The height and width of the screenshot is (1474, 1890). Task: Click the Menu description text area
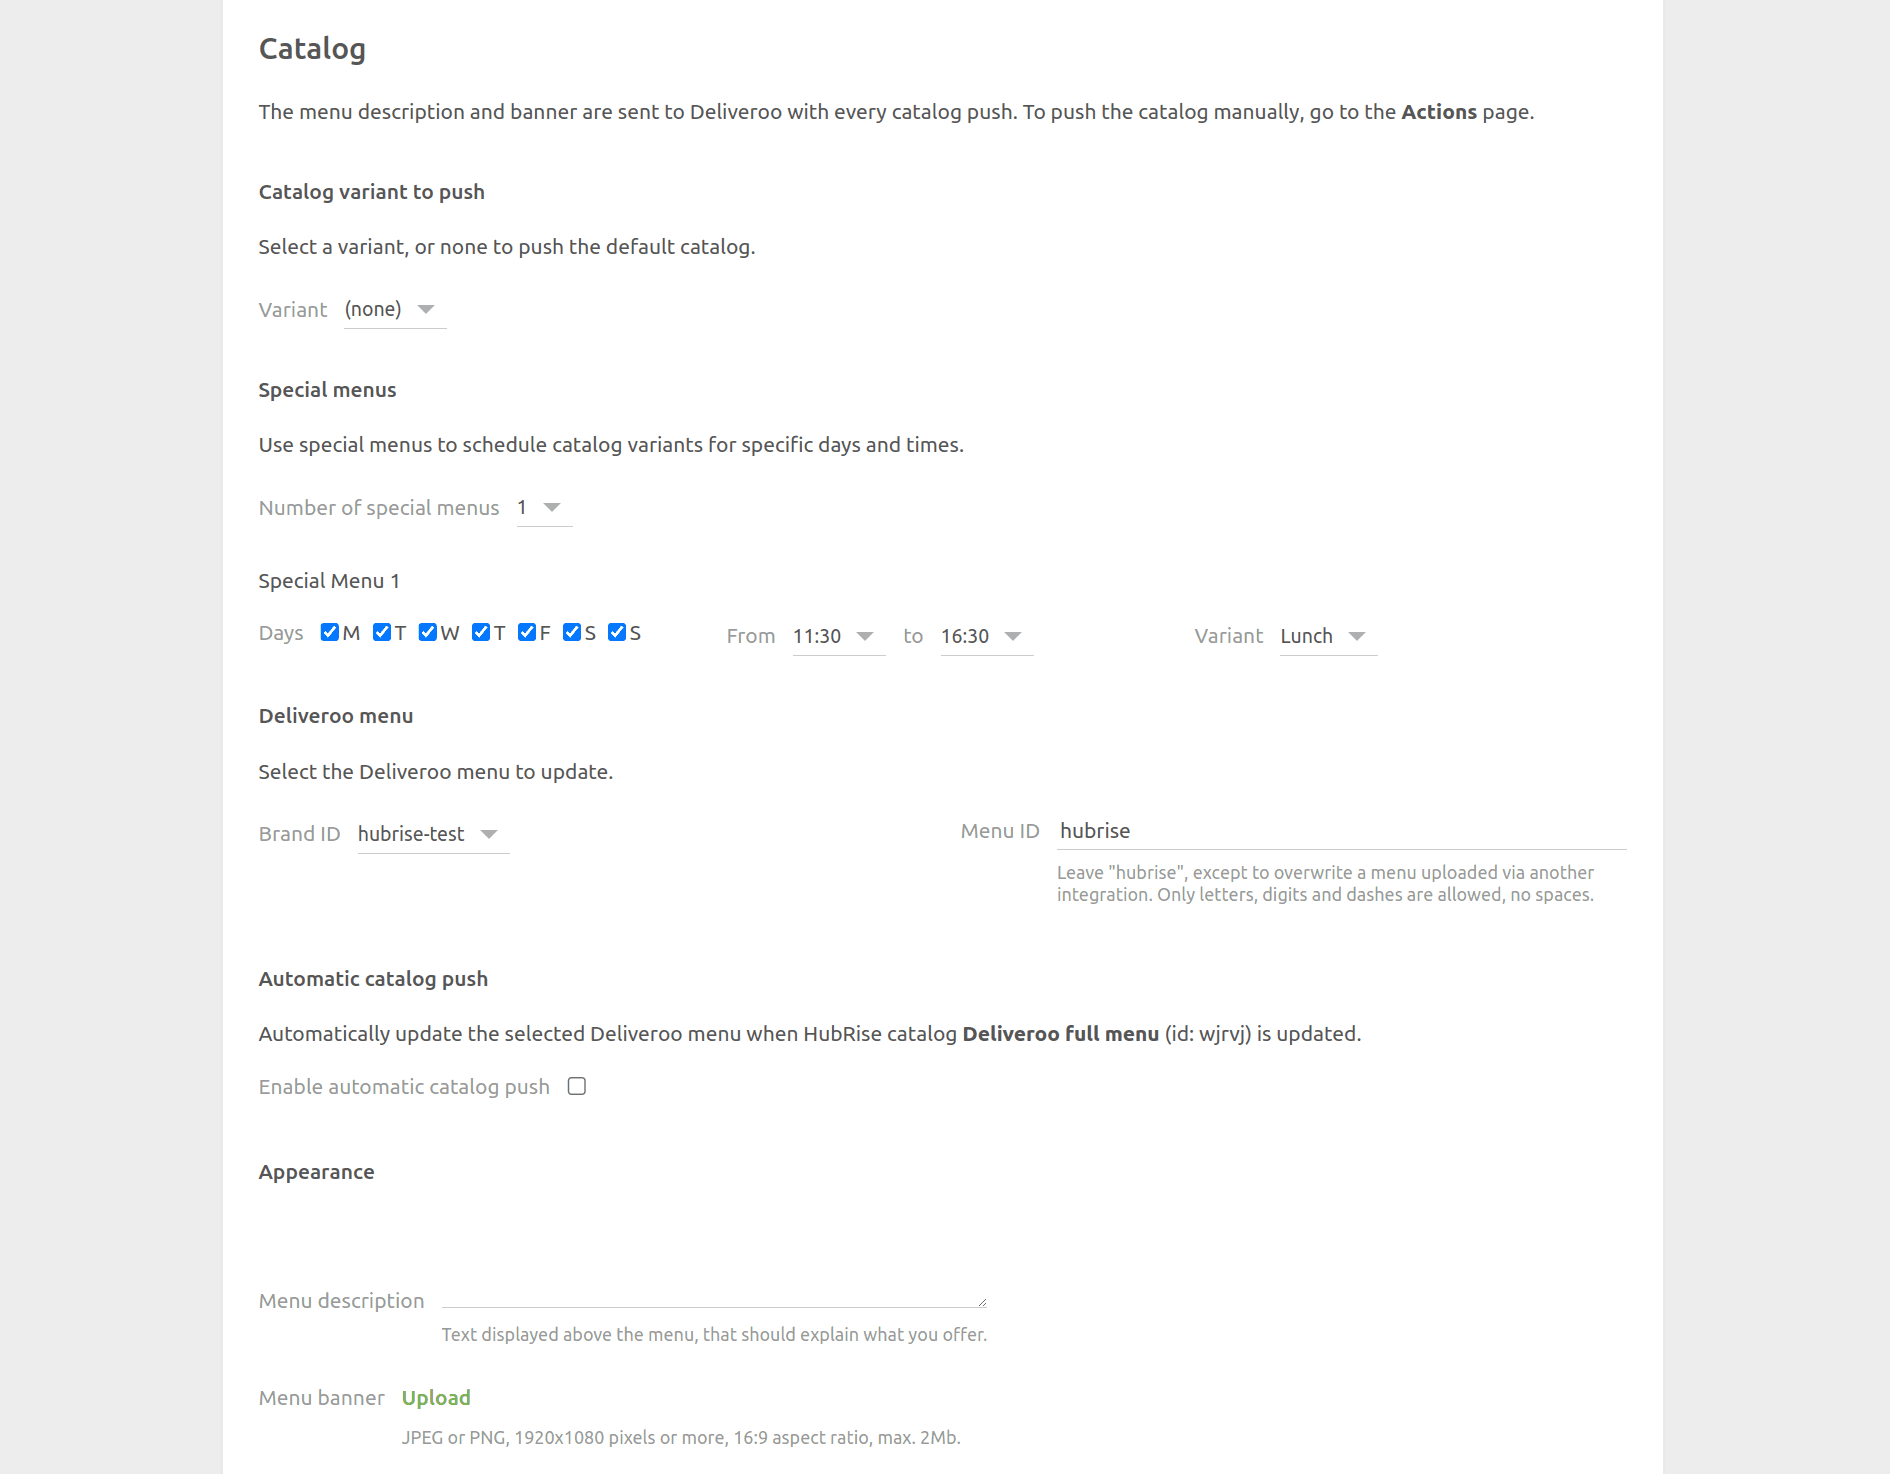point(712,1296)
